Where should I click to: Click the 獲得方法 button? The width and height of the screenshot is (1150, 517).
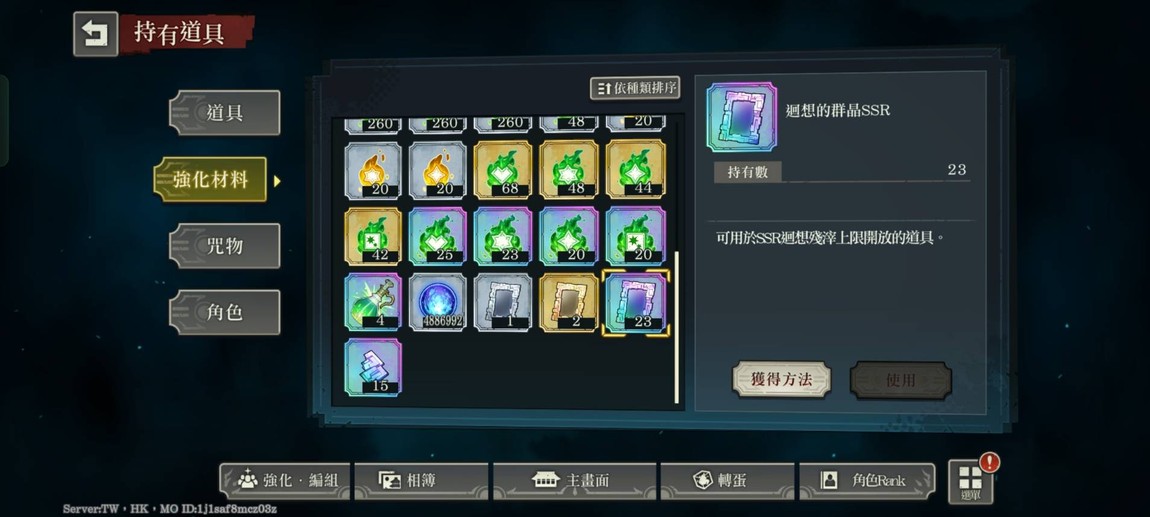pos(781,380)
